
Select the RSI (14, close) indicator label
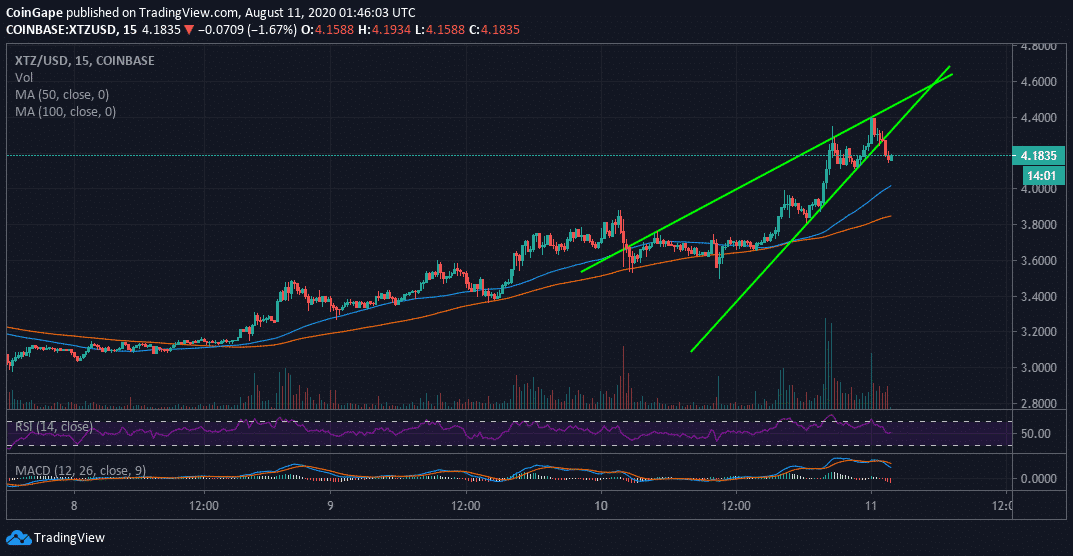54,426
